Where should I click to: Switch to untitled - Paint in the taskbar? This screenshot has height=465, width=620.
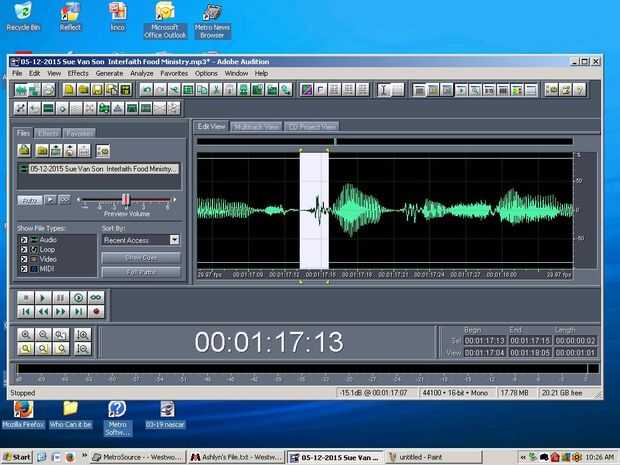tap(433, 457)
